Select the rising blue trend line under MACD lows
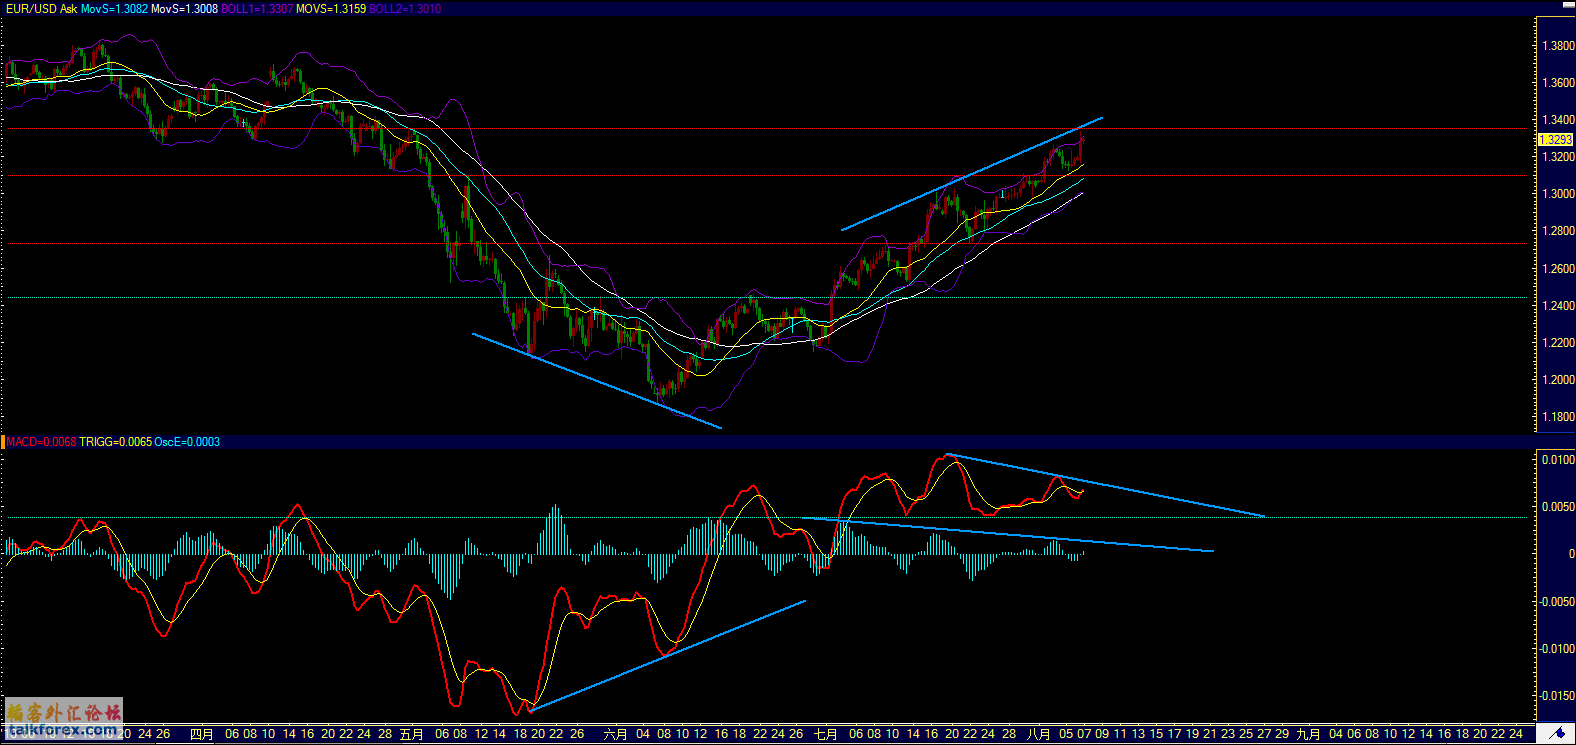The image size is (1576, 745). pos(668,655)
